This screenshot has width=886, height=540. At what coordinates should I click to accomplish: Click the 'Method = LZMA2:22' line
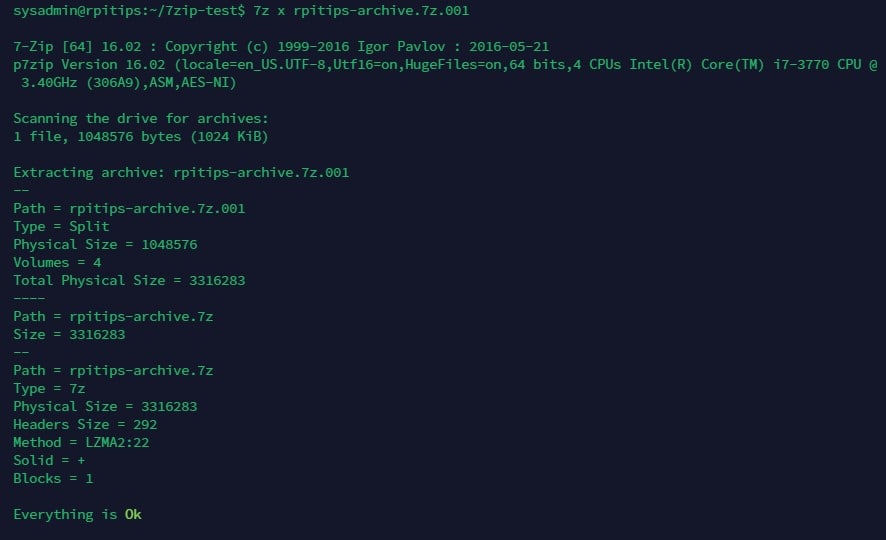click(81, 442)
